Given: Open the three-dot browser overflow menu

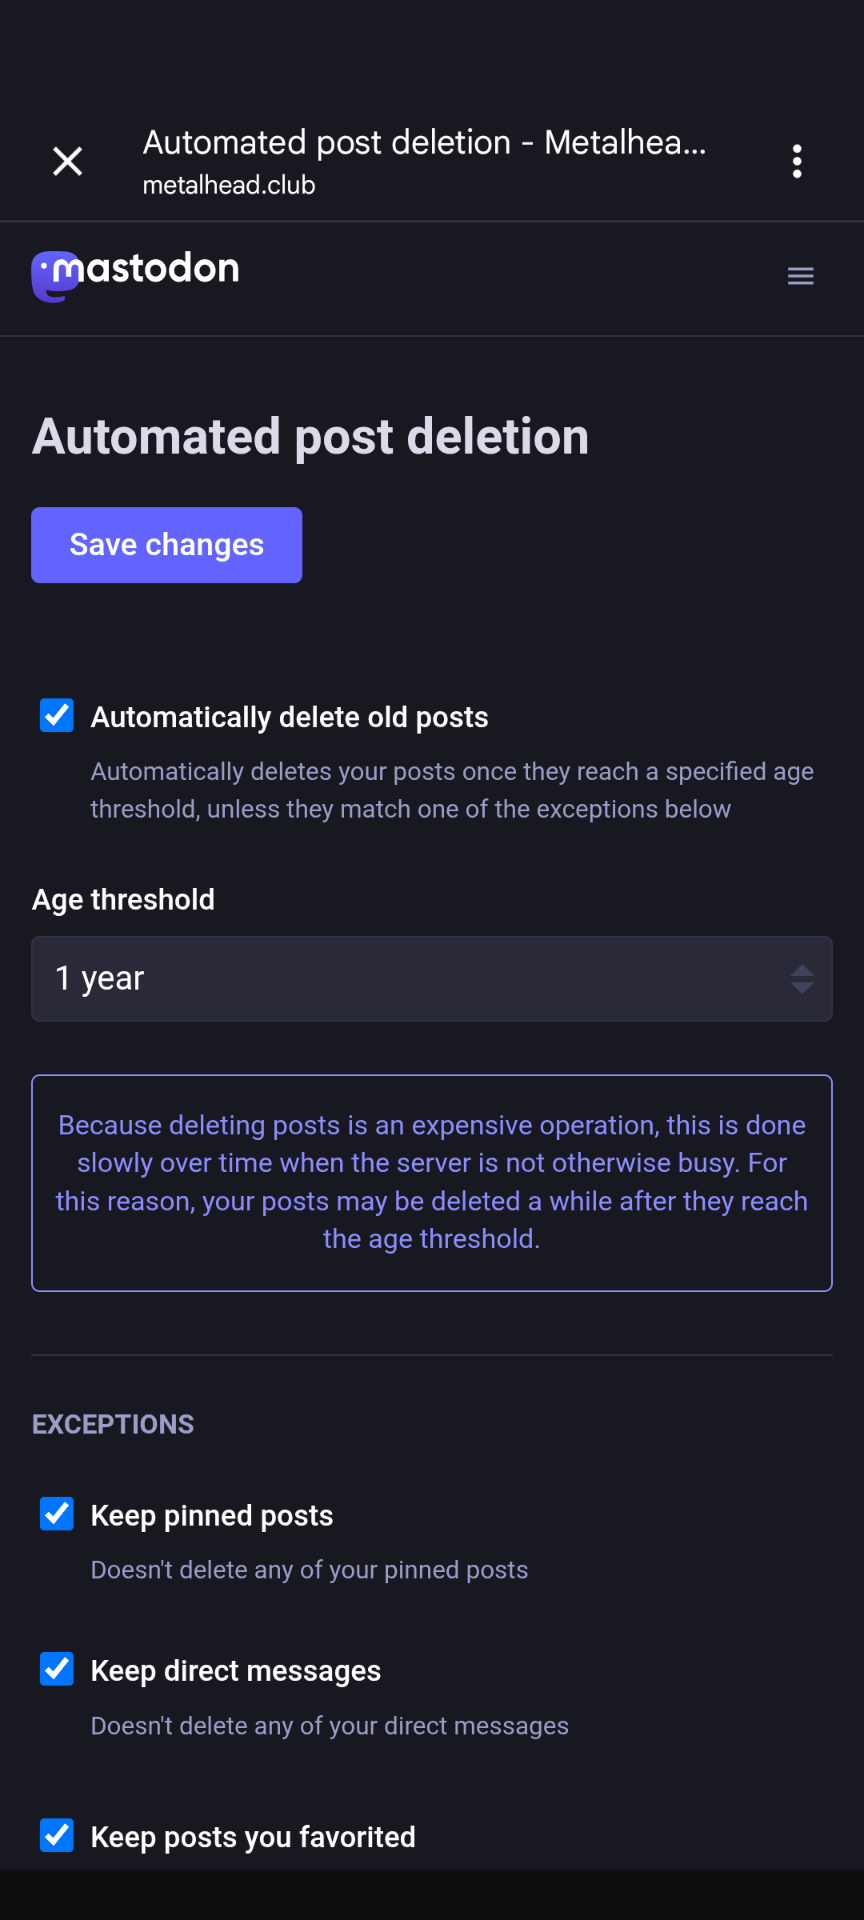Looking at the screenshot, I should (797, 161).
